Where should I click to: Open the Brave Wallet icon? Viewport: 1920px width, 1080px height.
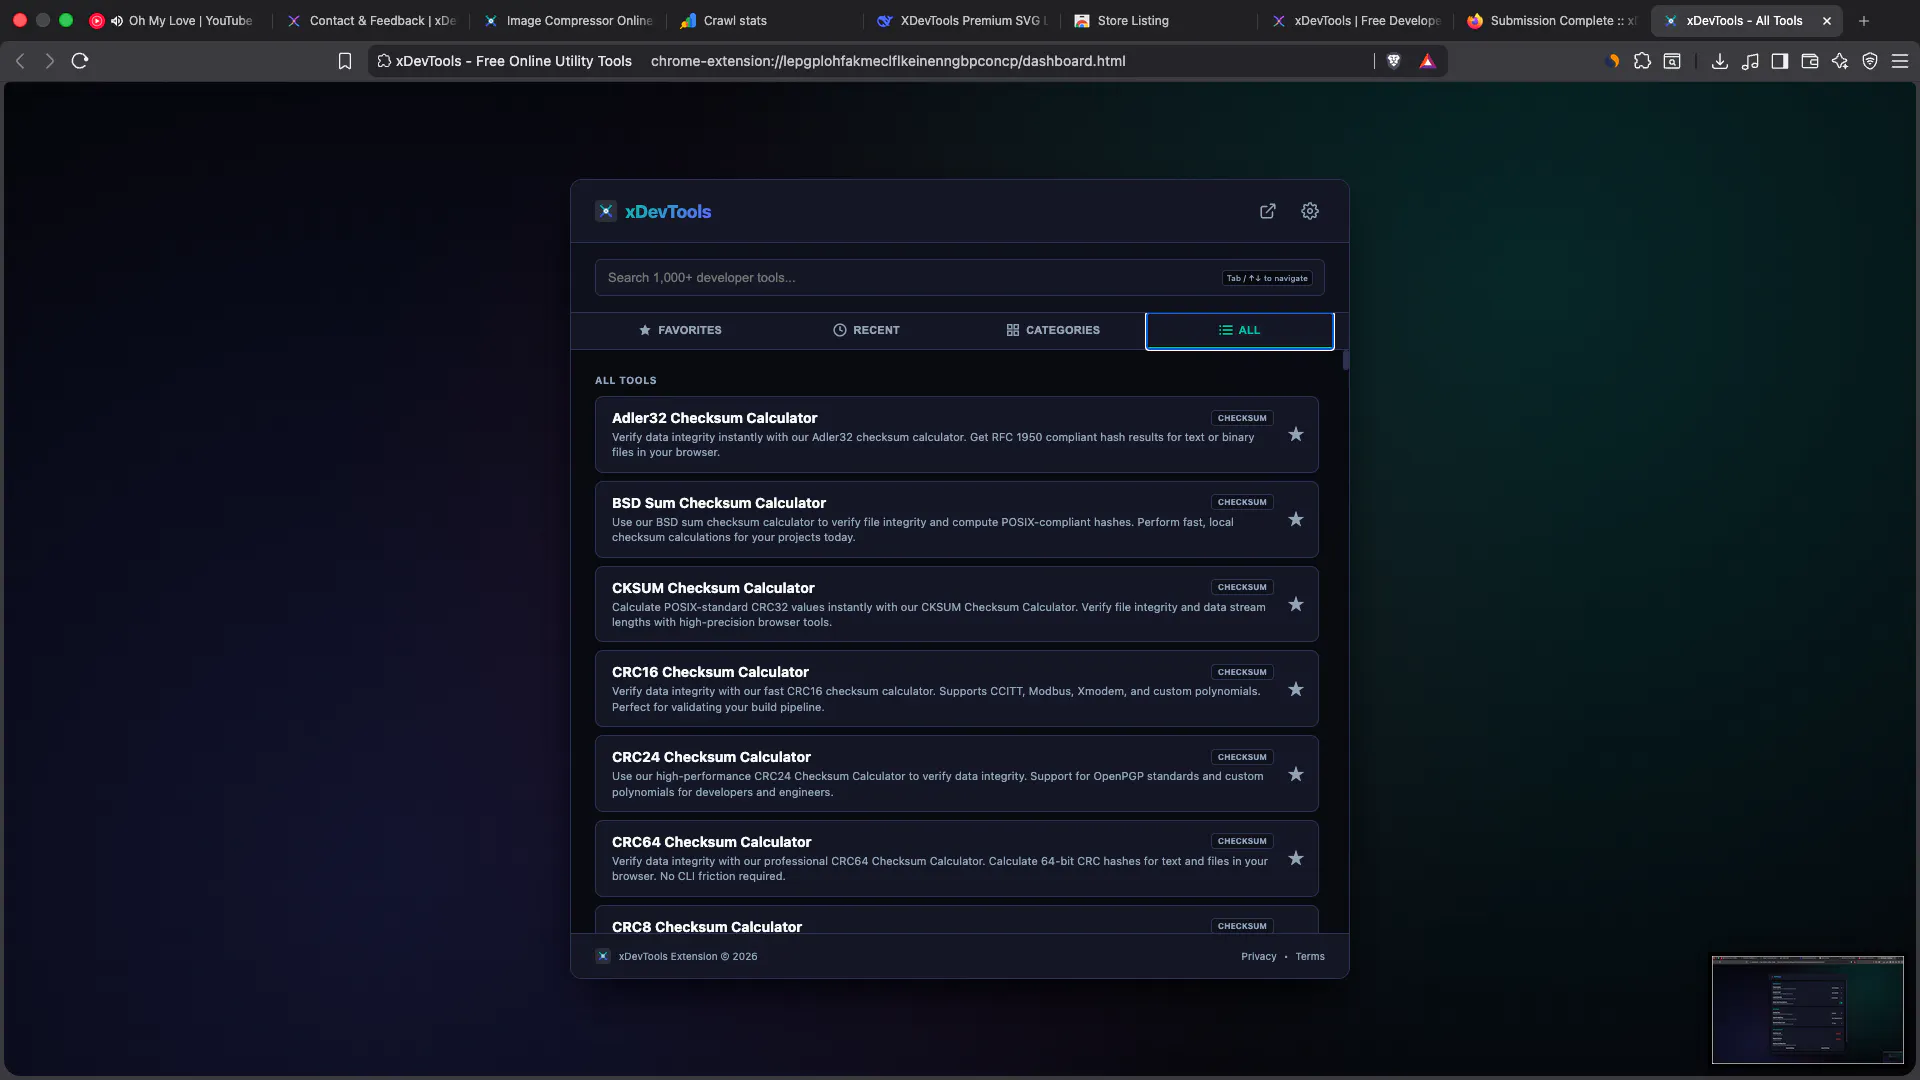1810,61
